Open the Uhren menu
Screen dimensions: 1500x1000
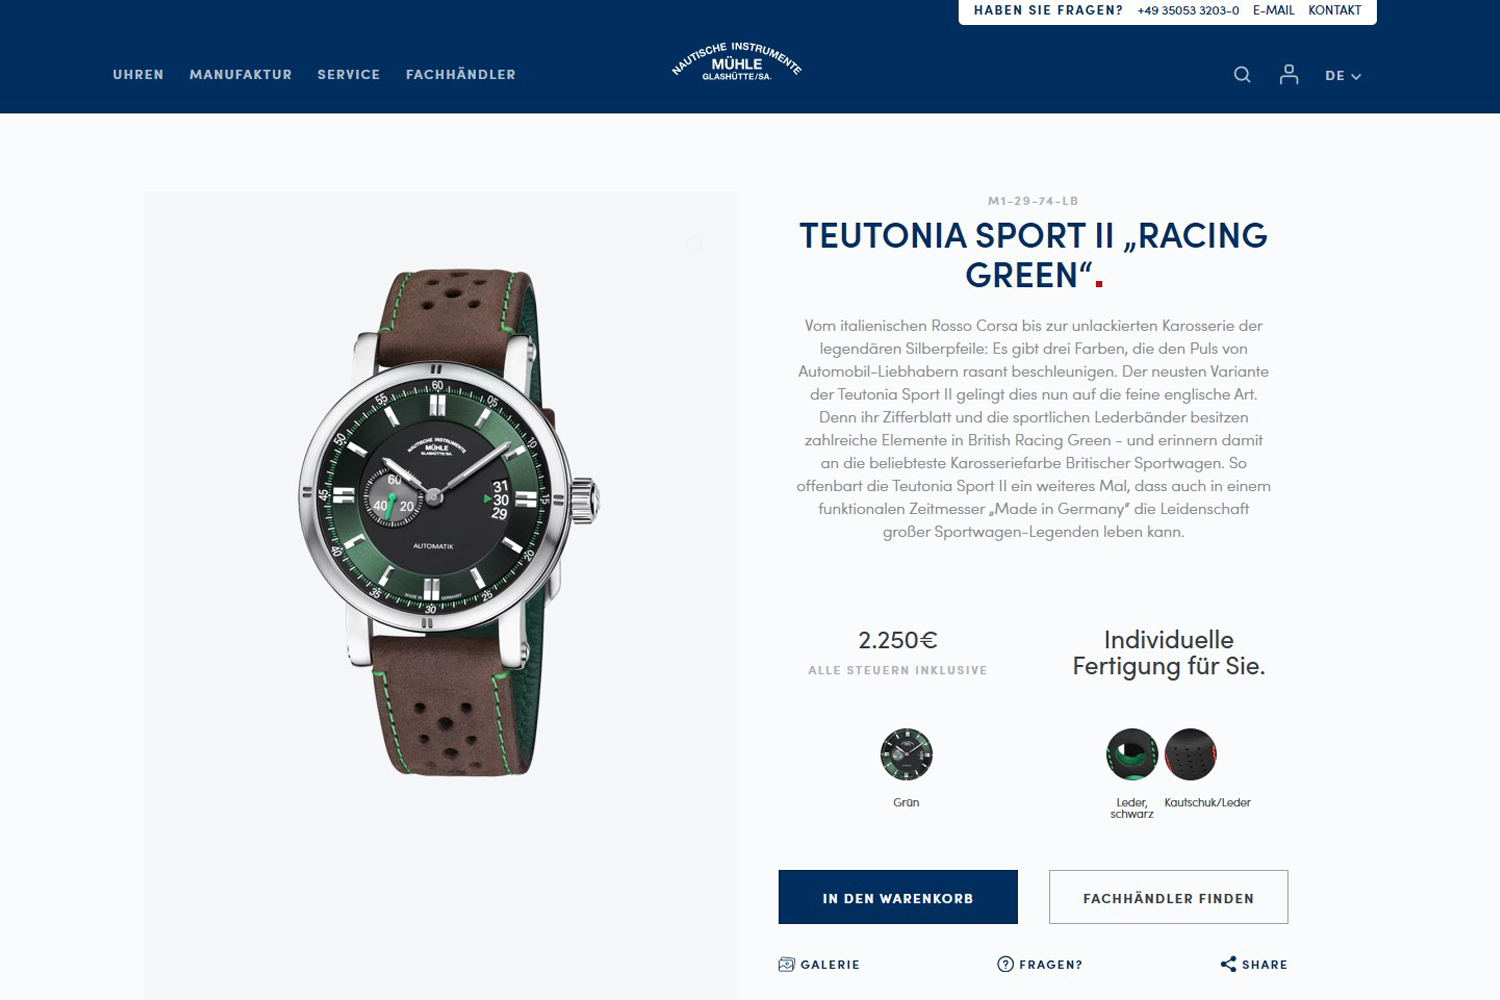138,75
